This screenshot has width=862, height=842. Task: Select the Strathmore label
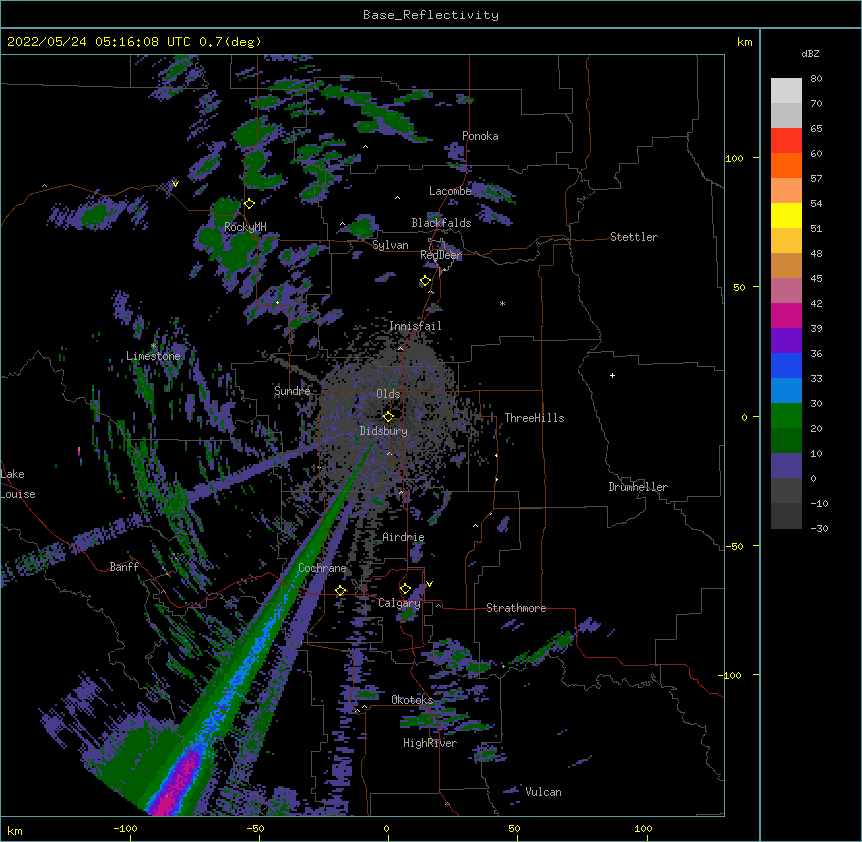[x=516, y=608]
